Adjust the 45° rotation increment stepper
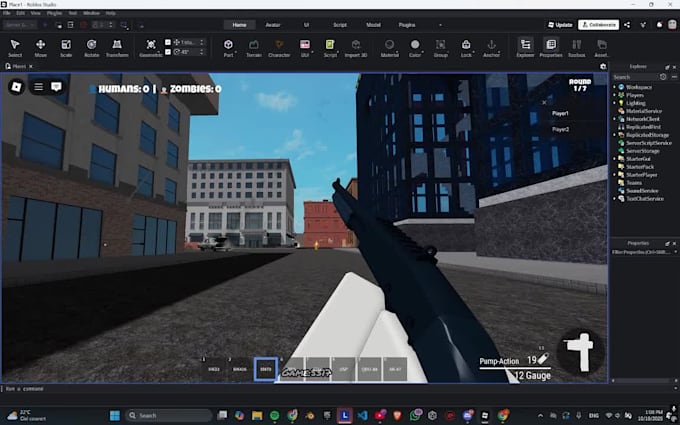 click(201, 52)
